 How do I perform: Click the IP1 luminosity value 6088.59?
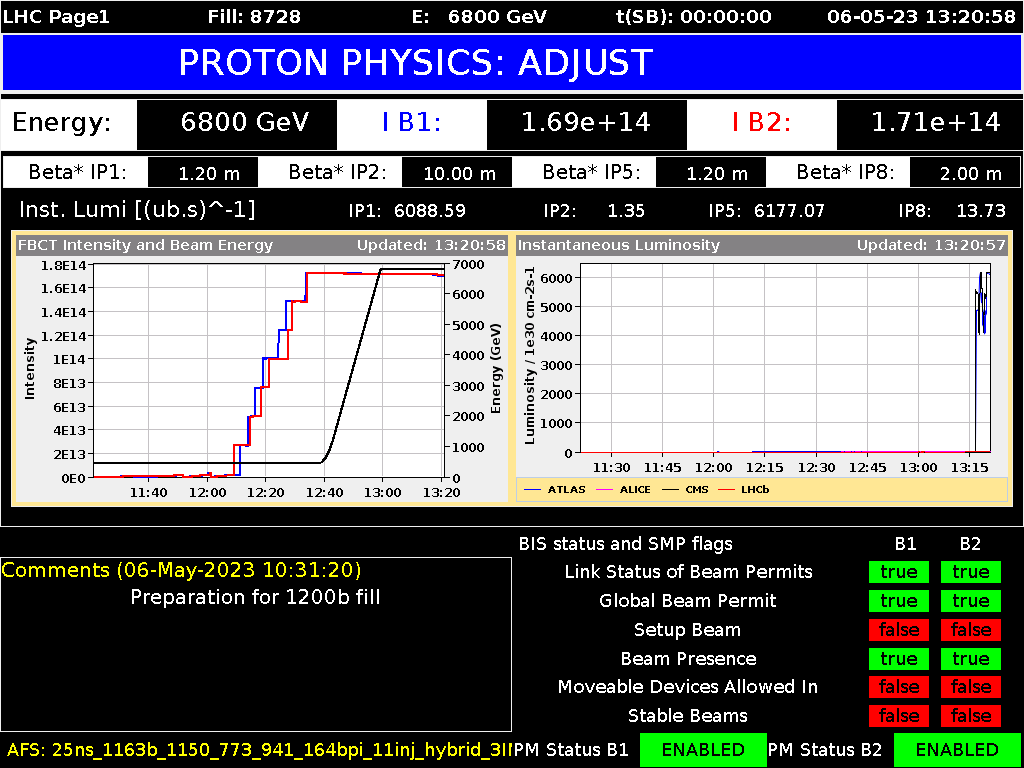(430, 211)
